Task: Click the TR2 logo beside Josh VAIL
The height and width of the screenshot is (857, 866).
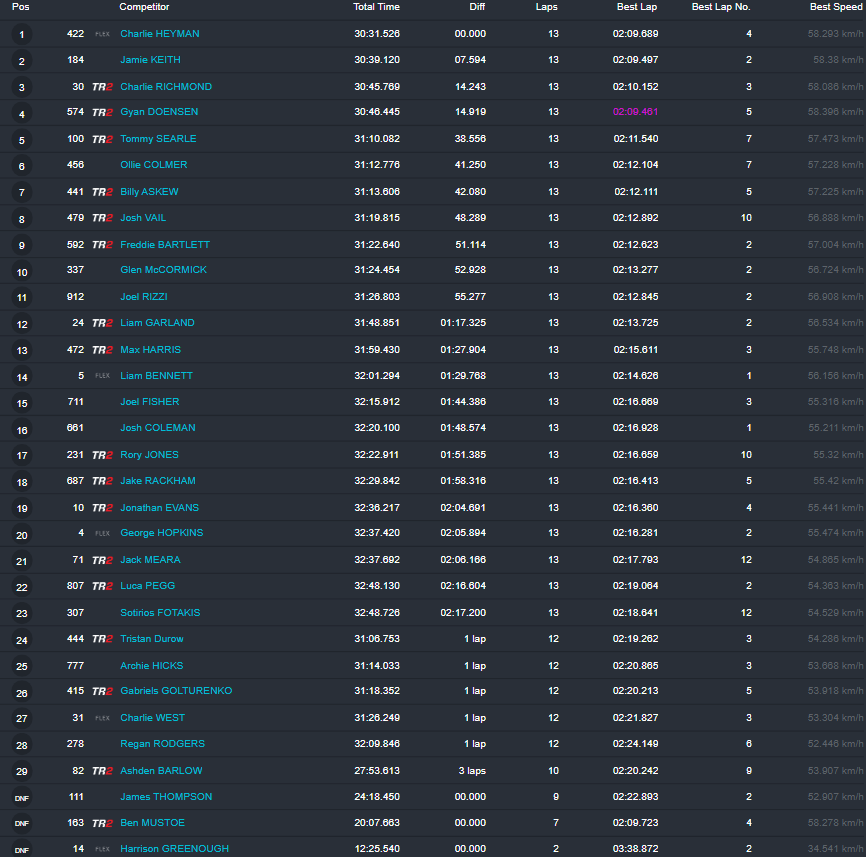Action: (x=102, y=218)
